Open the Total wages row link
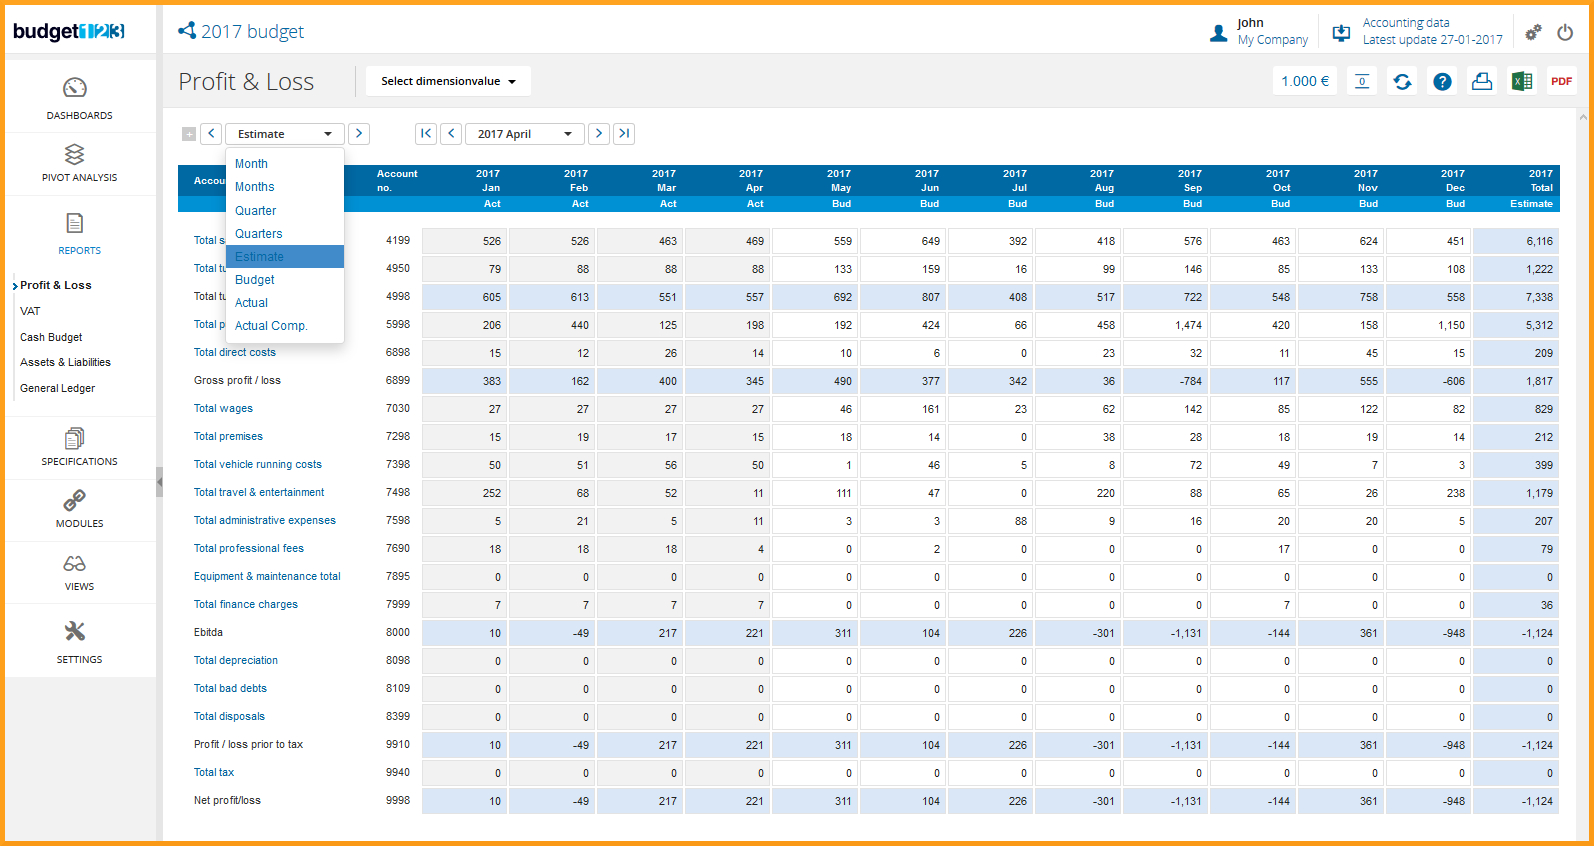This screenshot has height=846, width=1594. (223, 408)
